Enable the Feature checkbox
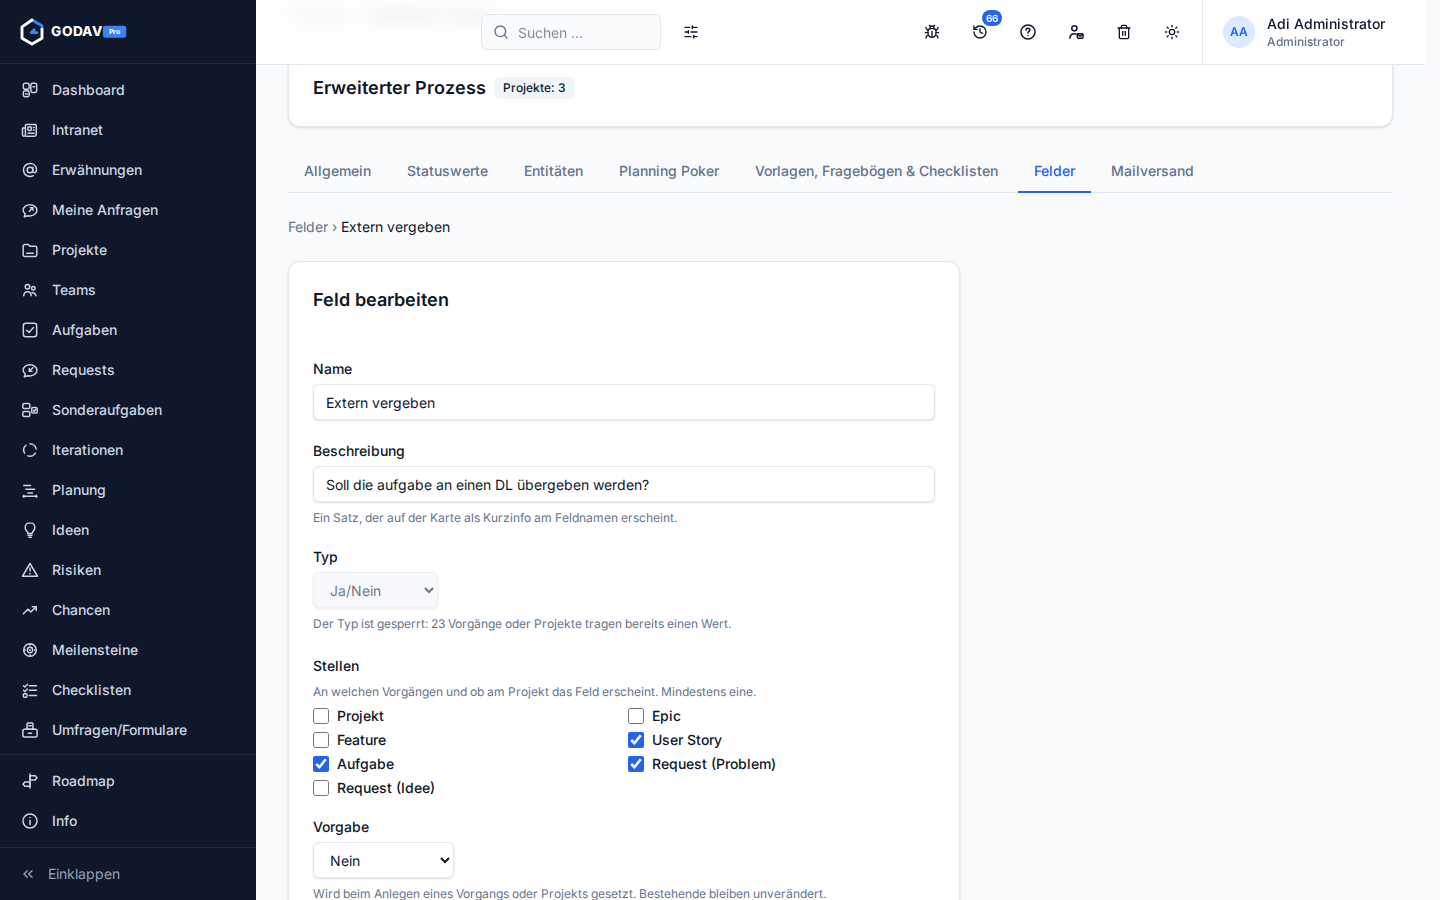The width and height of the screenshot is (1440, 900). 321,740
